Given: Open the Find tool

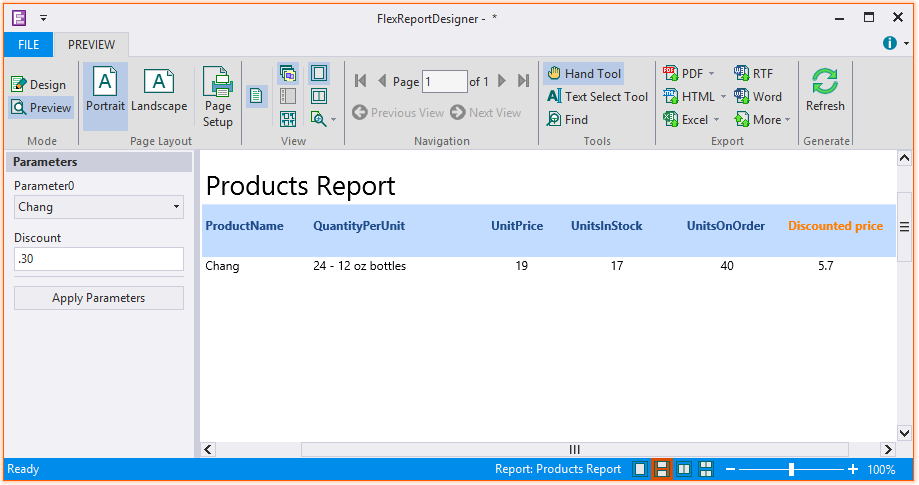Looking at the screenshot, I should [x=567, y=120].
